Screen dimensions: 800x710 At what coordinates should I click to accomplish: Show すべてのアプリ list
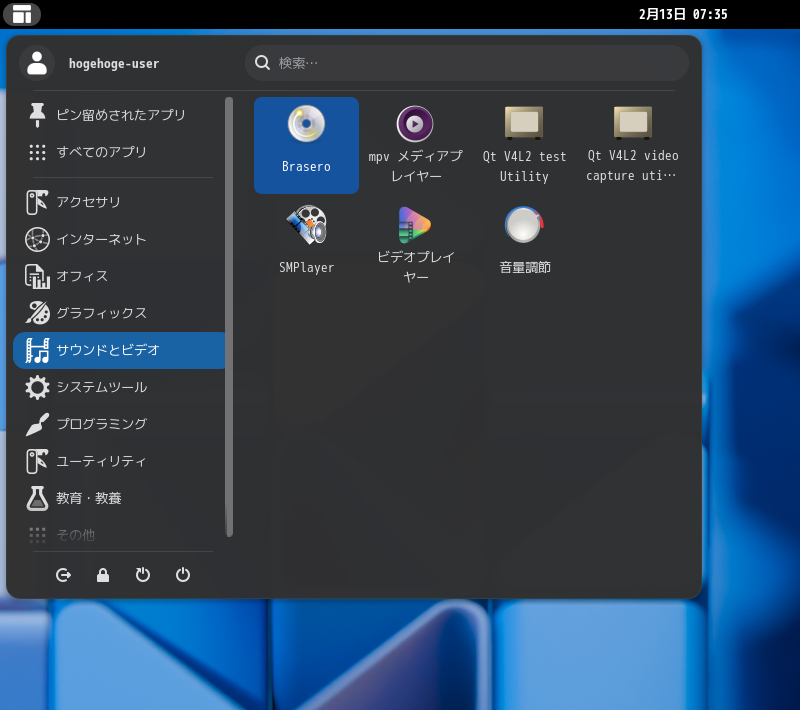(x=119, y=152)
